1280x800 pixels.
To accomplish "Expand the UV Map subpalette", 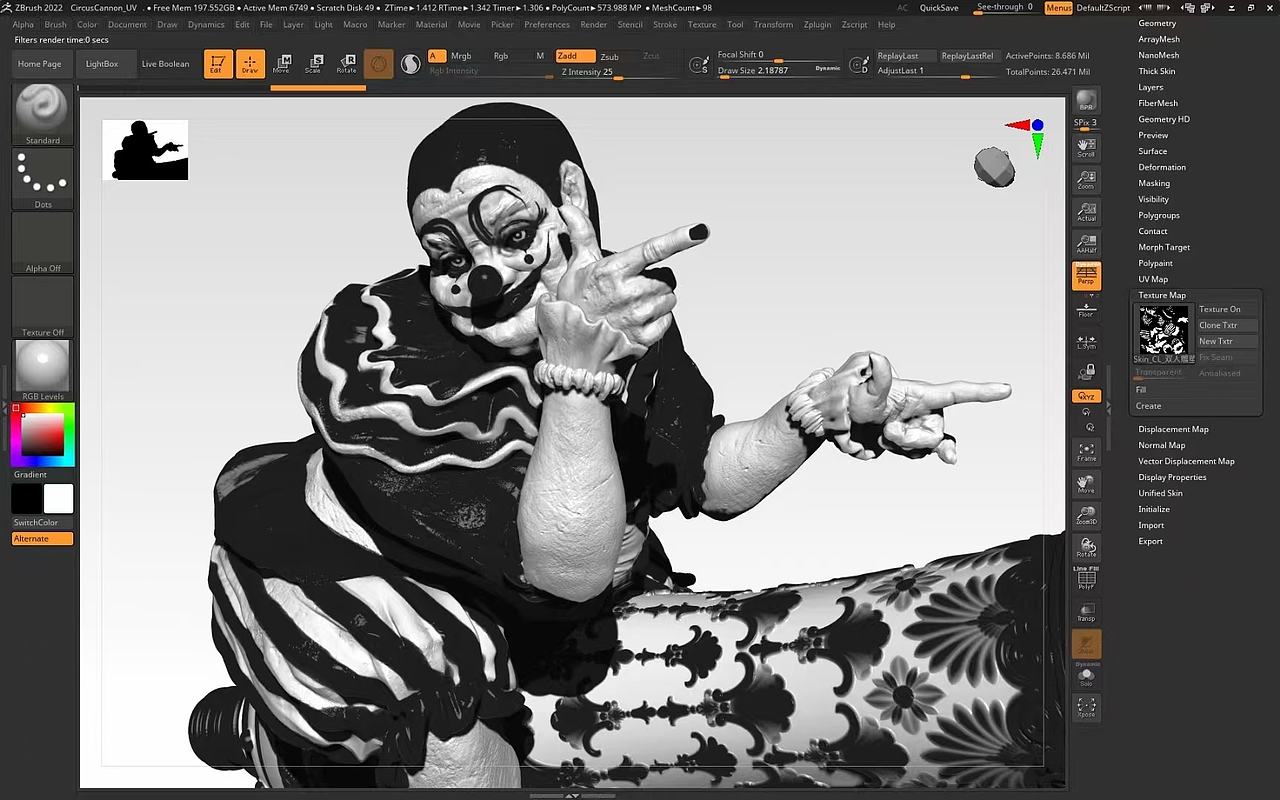I will 1153,279.
